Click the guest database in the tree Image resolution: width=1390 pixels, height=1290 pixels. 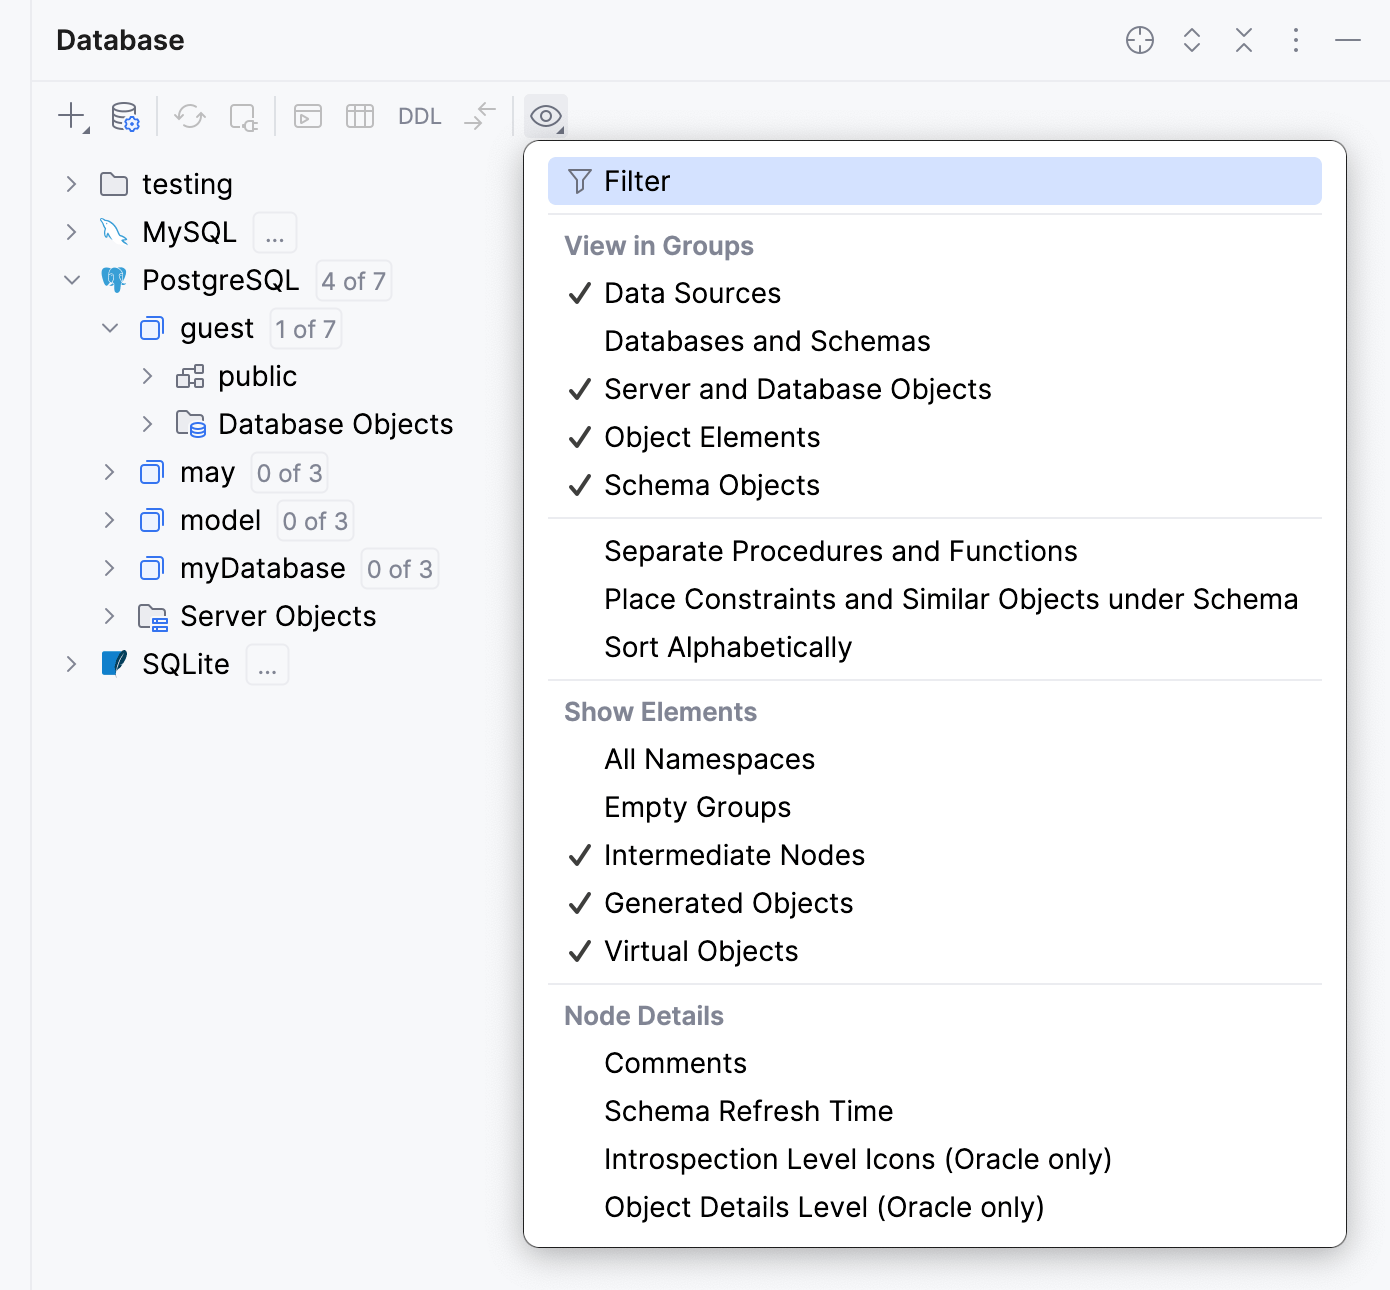214,328
